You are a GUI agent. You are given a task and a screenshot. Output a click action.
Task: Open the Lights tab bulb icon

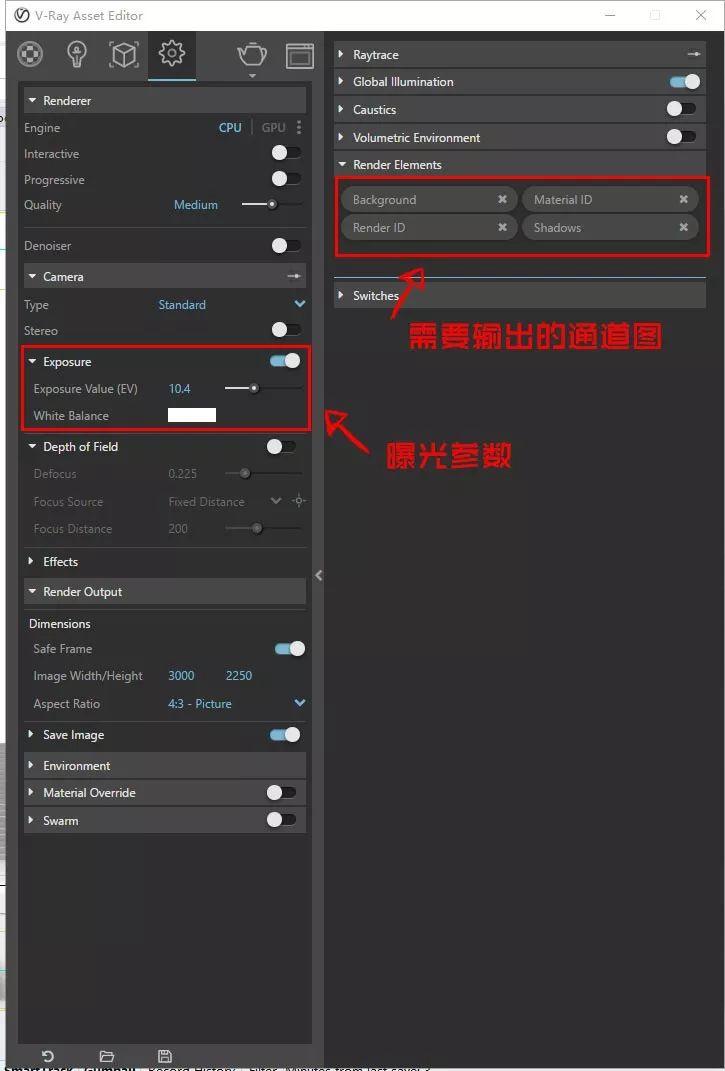(x=77, y=54)
